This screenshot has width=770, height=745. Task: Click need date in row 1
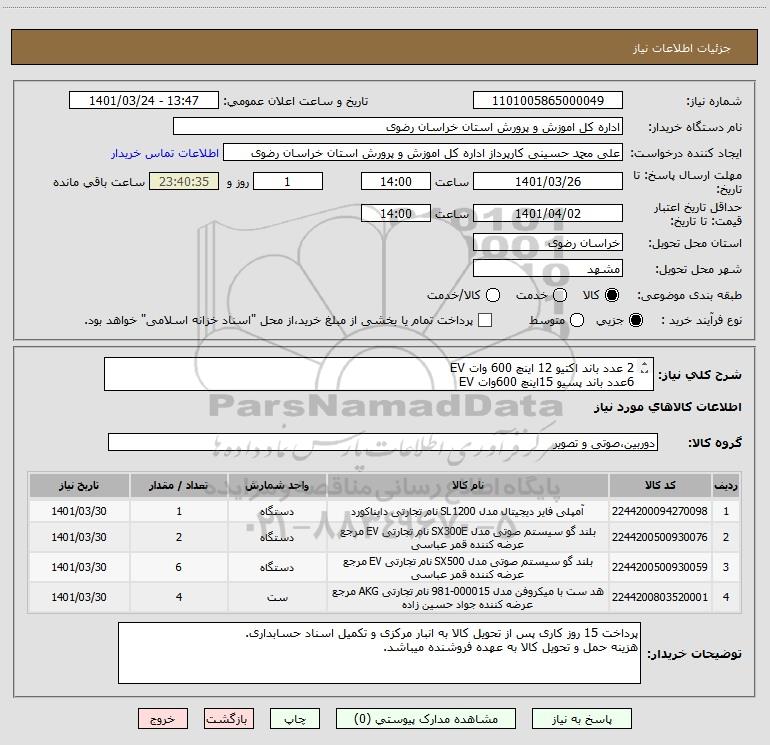click(x=79, y=511)
